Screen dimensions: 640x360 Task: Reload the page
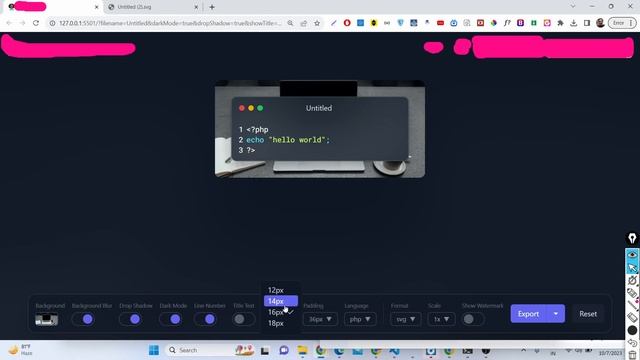(x=36, y=23)
